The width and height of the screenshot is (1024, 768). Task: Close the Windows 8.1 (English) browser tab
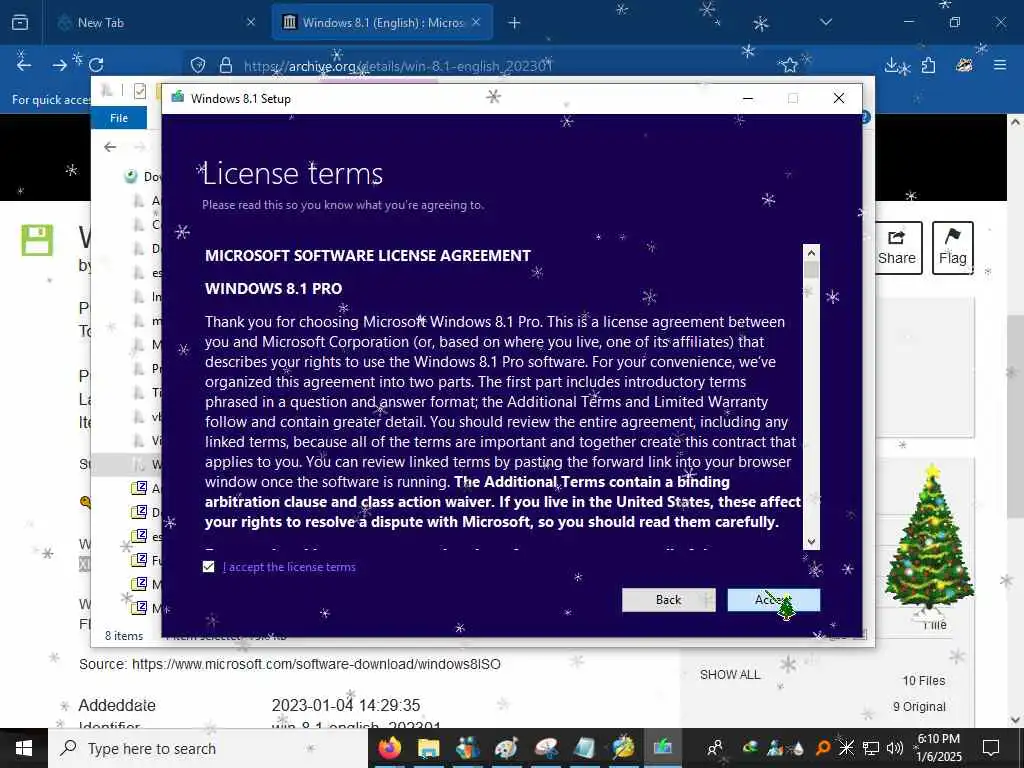pyautogui.click(x=476, y=23)
